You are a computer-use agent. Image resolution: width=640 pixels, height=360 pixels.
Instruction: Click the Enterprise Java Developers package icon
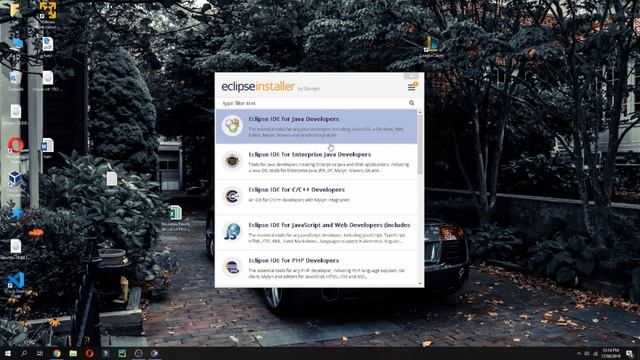(232, 160)
